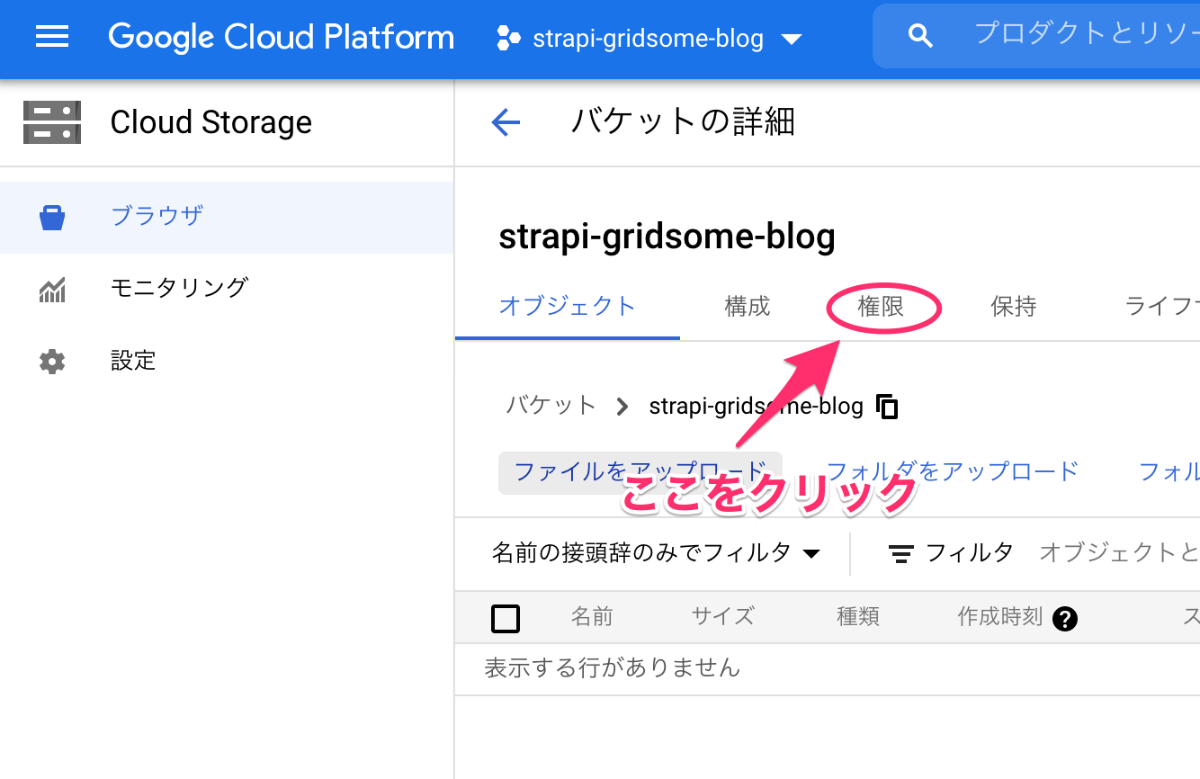This screenshot has width=1200, height=779.
Task: Sort by the サイズ column header
Action: pos(723,616)
